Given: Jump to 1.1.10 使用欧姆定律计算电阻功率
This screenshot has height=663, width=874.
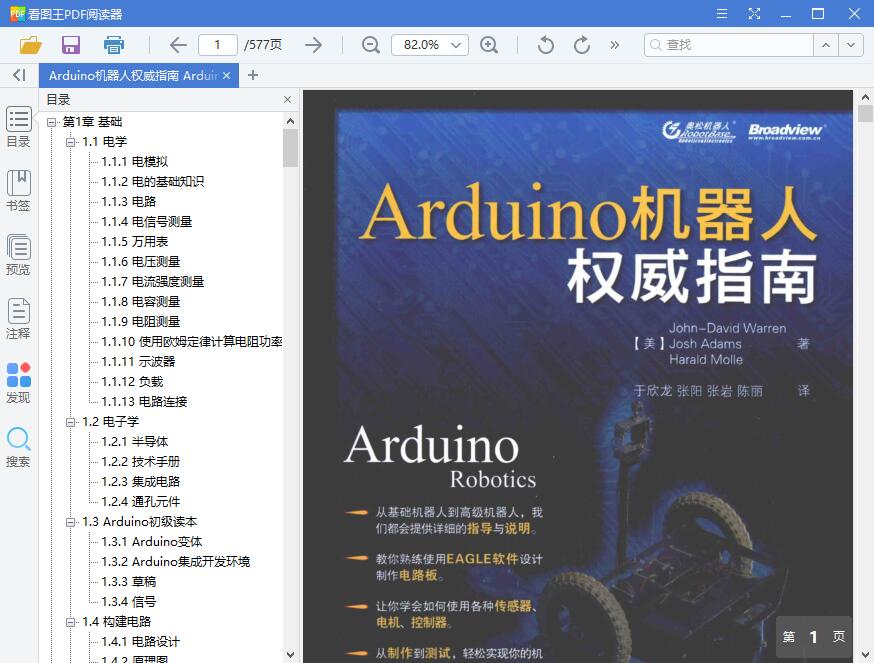Looking at the screenshot, I should pyautogui.click(x=192, y=342).
